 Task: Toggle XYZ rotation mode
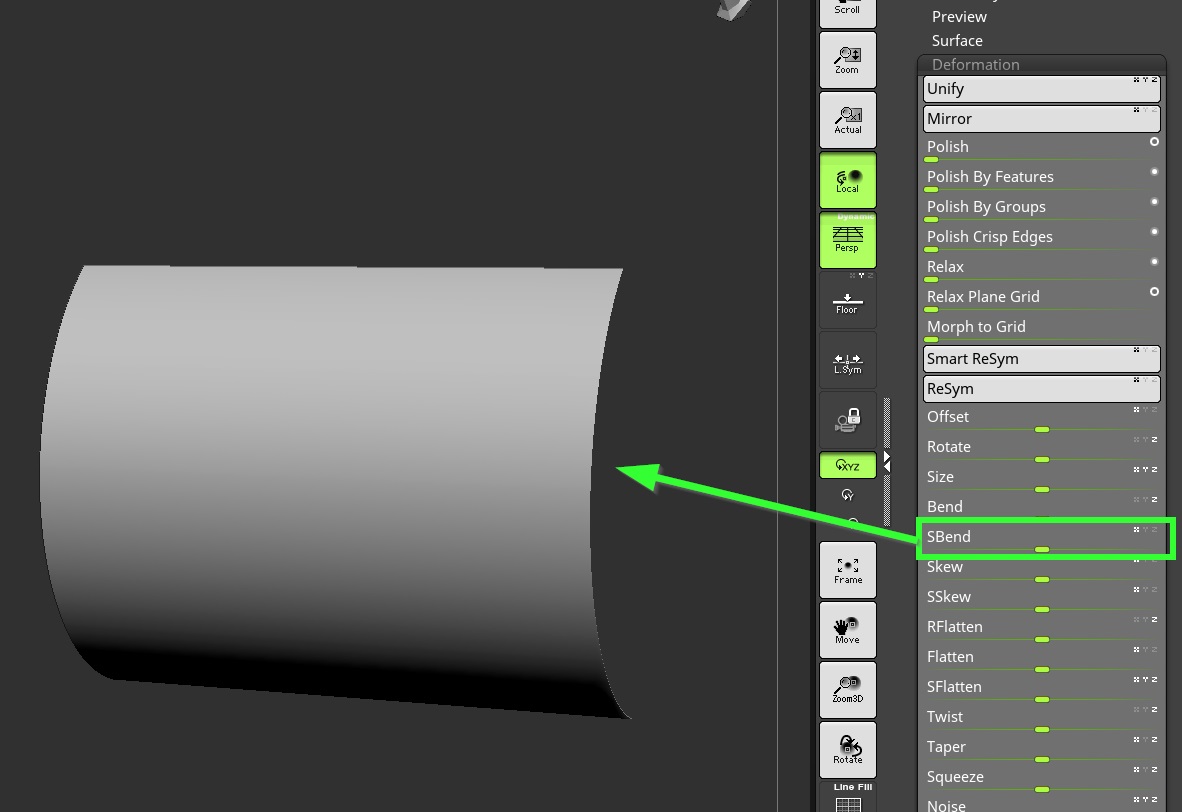pos(847,465)
